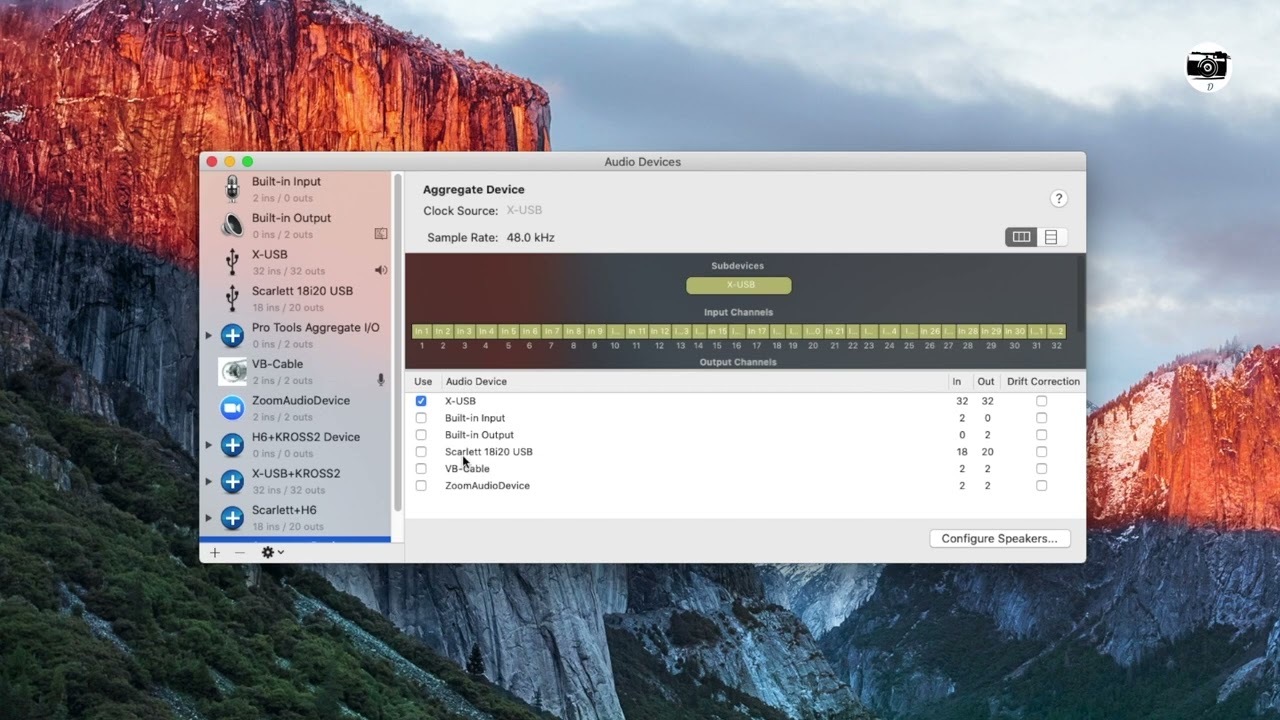Check Use for VB-Cable
The image size is (1280, 720).
click(421, 469)
